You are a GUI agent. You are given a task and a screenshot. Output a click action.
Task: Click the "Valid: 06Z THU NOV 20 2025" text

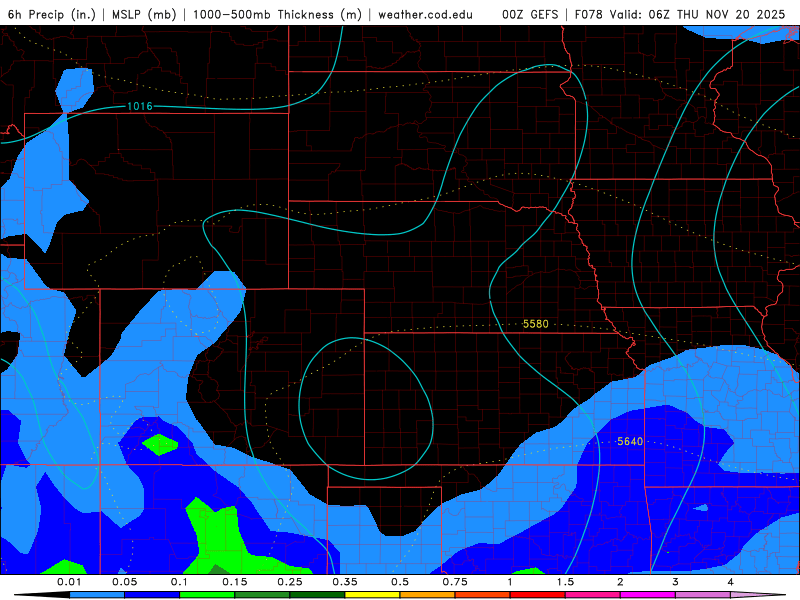[x=696, y=14]
